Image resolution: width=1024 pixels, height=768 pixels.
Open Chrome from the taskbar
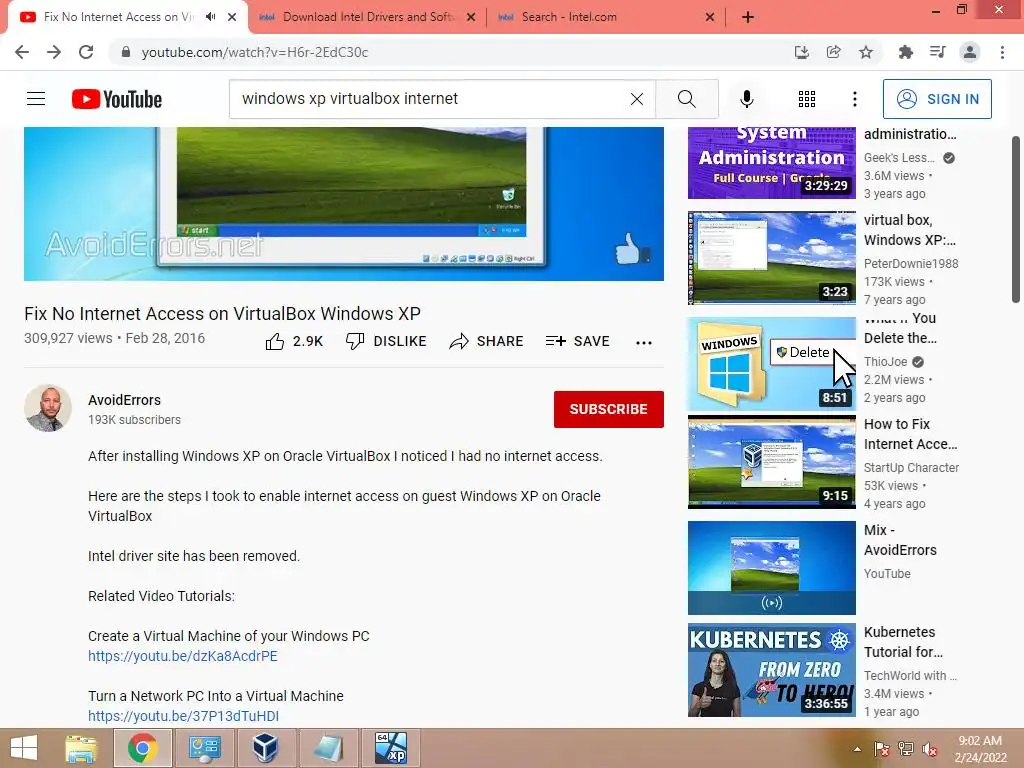coord(143,748)
